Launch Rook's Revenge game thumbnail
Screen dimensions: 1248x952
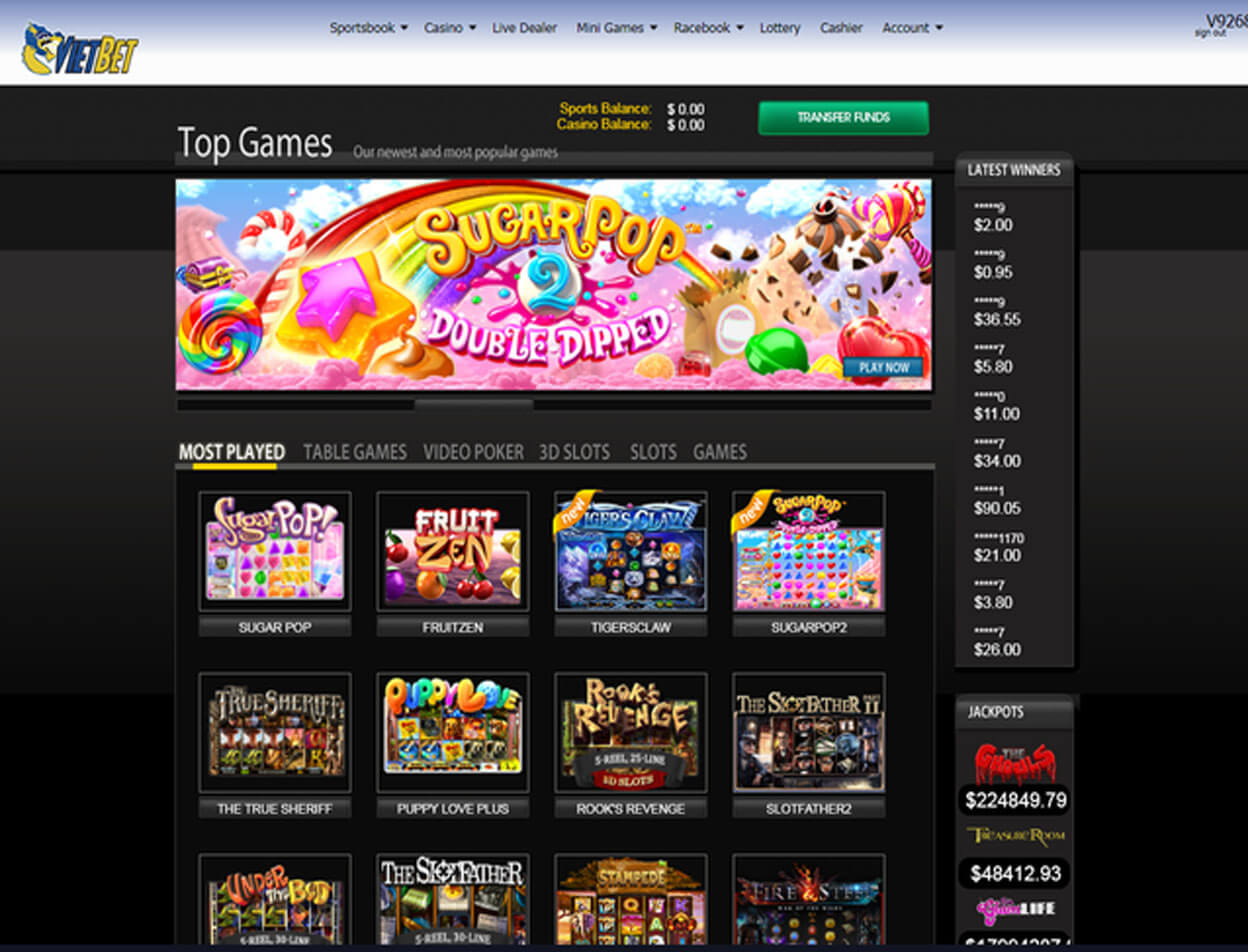631,732
